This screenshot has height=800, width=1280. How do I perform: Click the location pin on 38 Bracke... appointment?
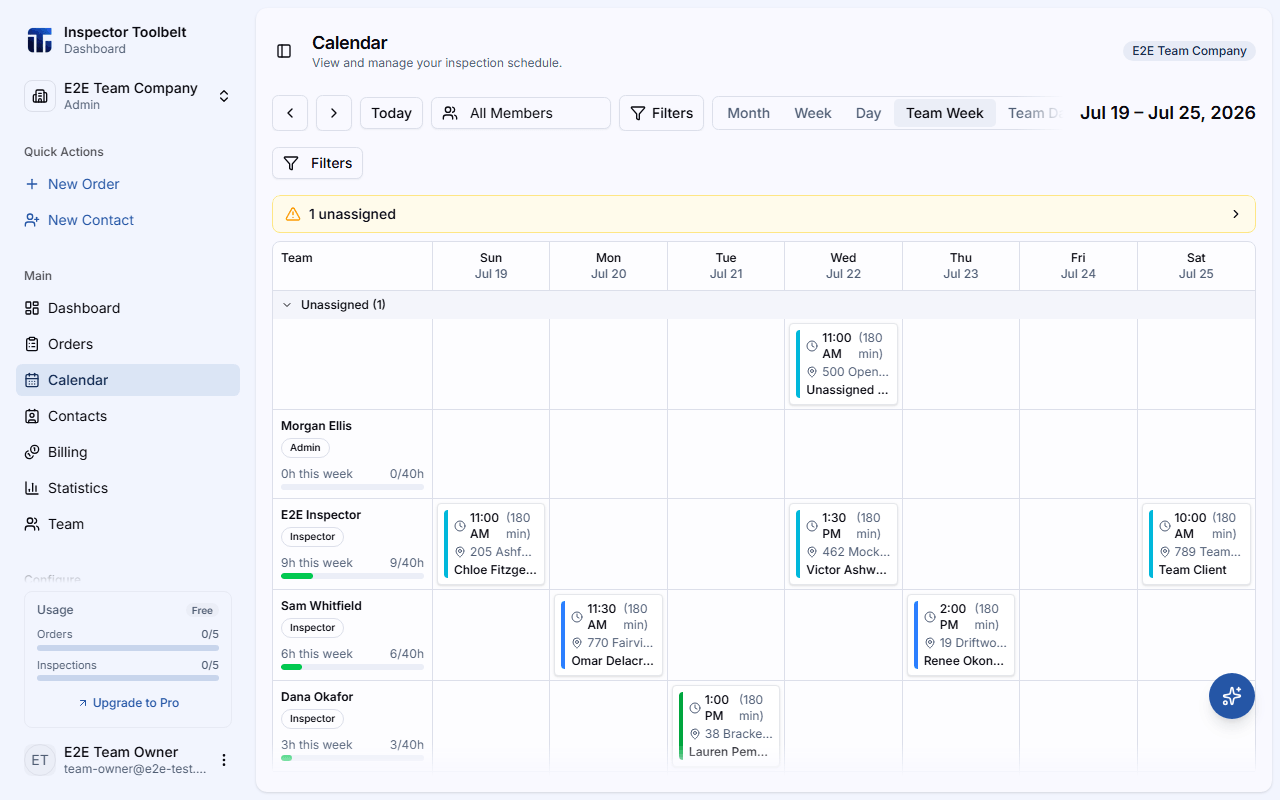[695, 734]
